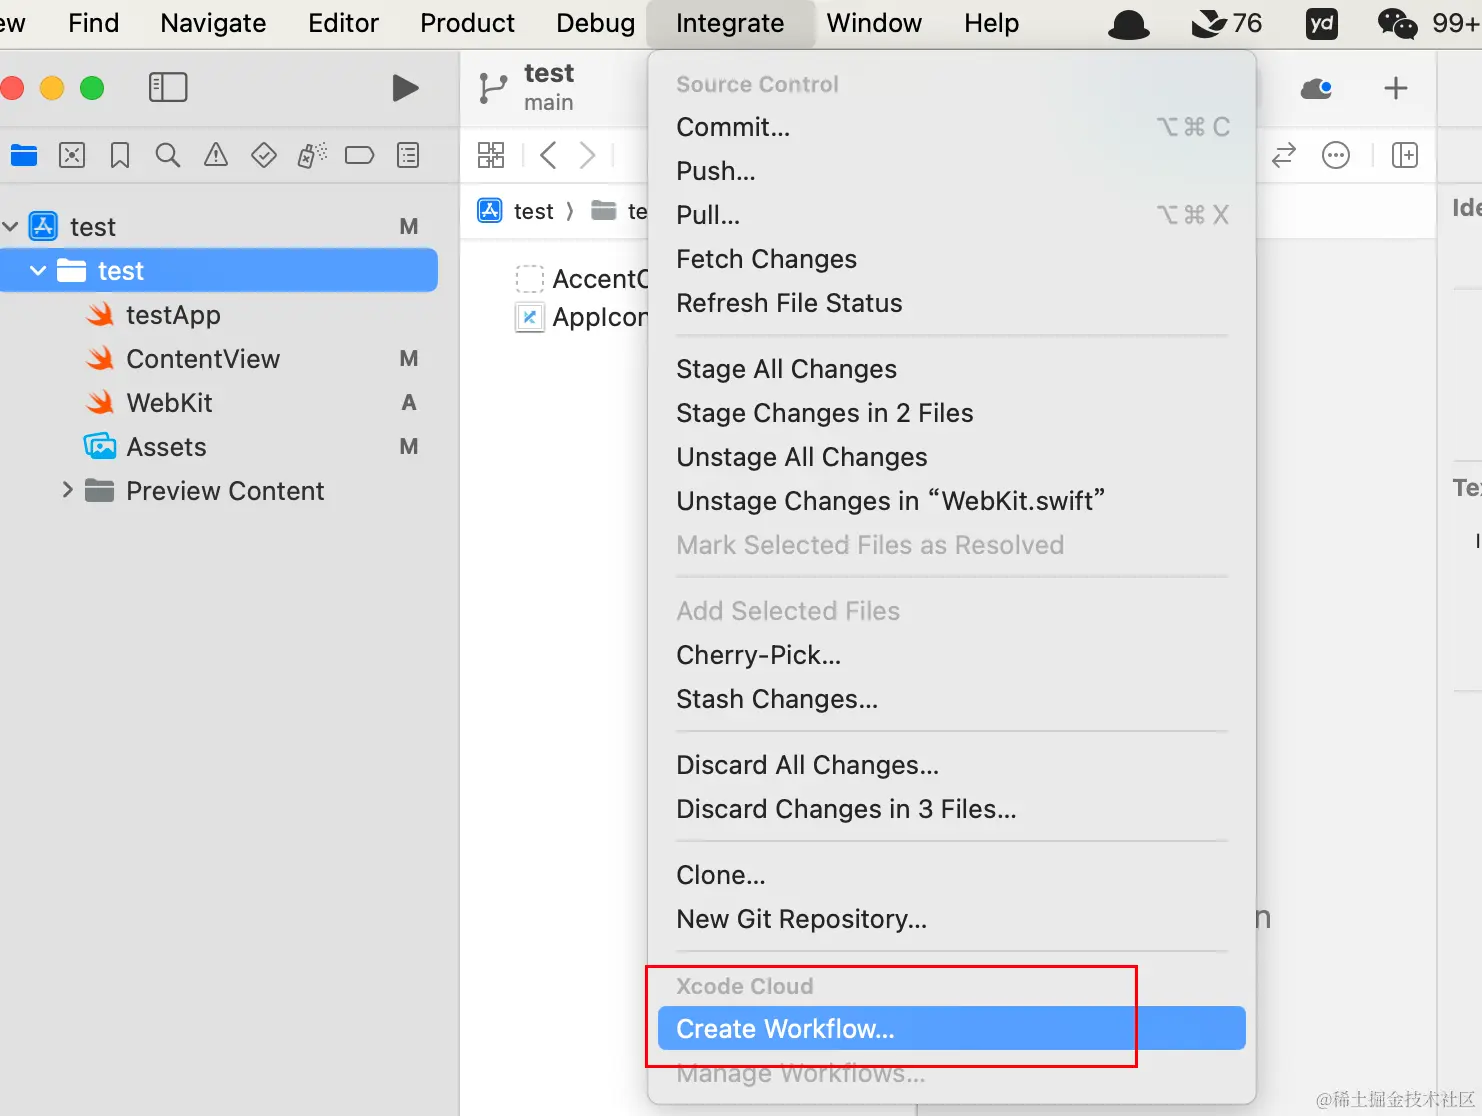Choose New Git Repository...

(952, 919)
